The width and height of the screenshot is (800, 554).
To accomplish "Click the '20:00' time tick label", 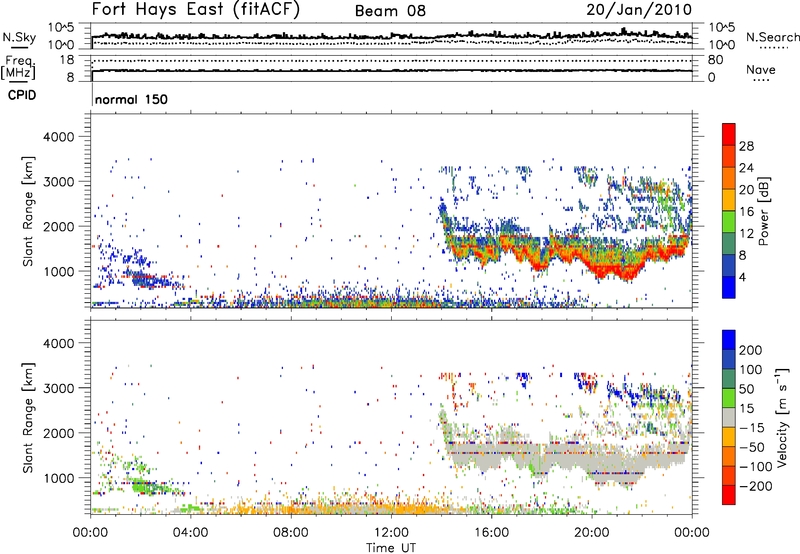I will pyautogui.click(x=592, y=533).
